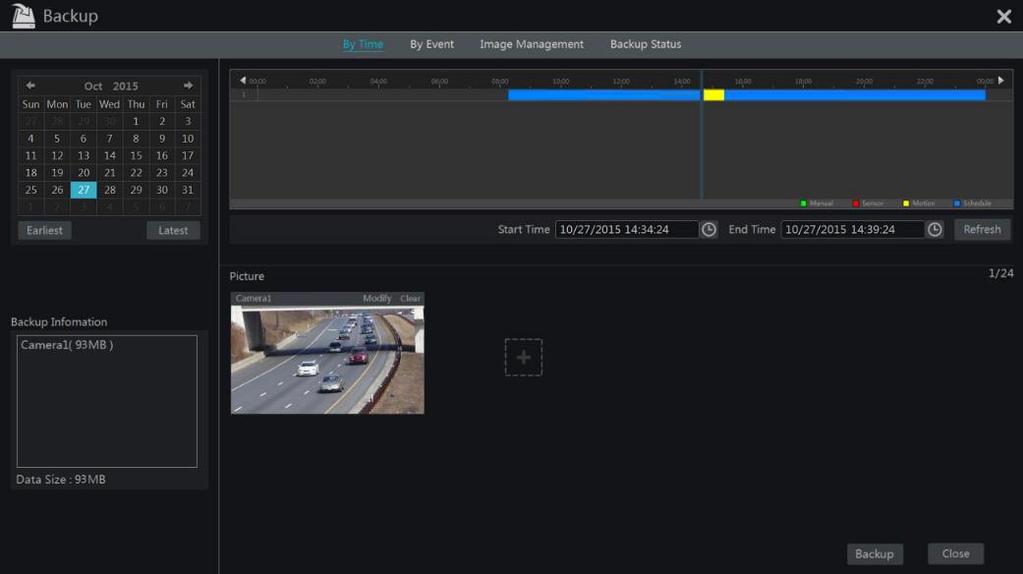The height and width of the screenshot is (574, 1023).
Task: Select October 28 in the calendar
Action: coord(110,190)
